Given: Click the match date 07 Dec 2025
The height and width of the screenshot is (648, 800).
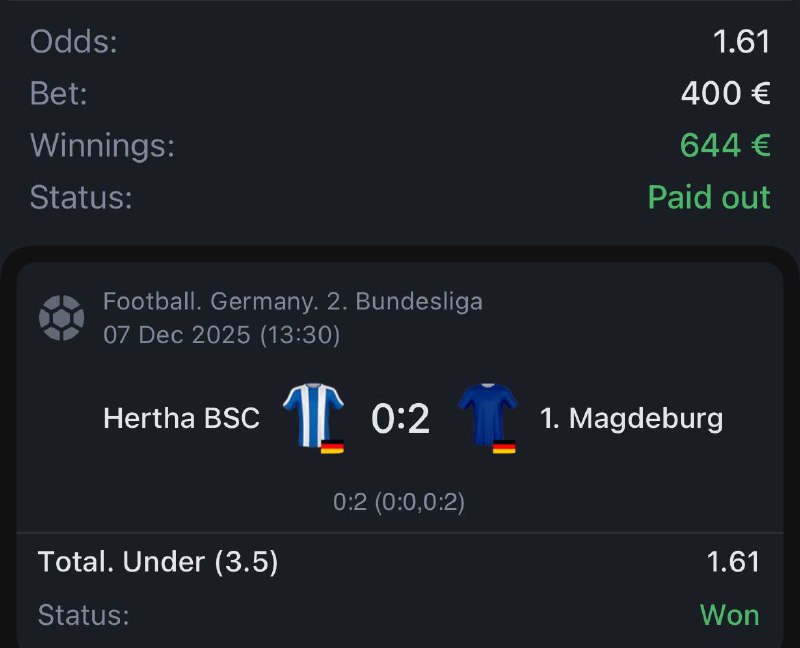Looking at the screenshot, I should tap(177, 335).
